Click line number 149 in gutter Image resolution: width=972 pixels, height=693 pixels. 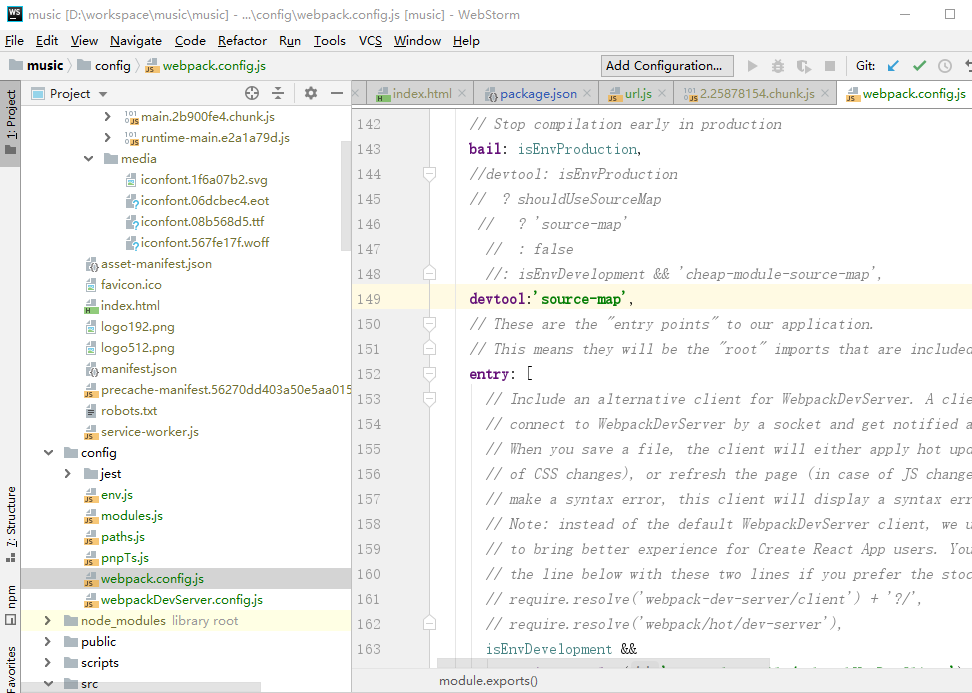pyautogui.click(x=368, y=299)
